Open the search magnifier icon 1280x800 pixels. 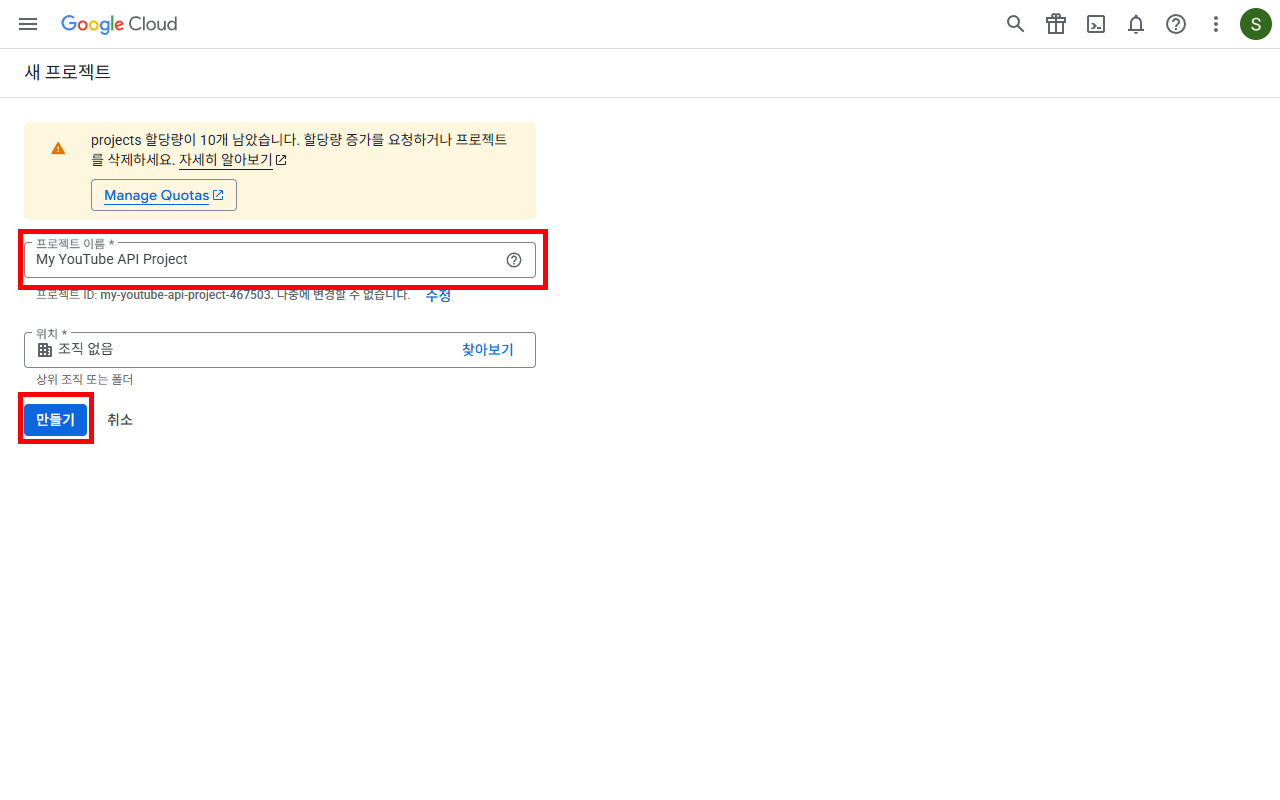[x=1016, y=24]
